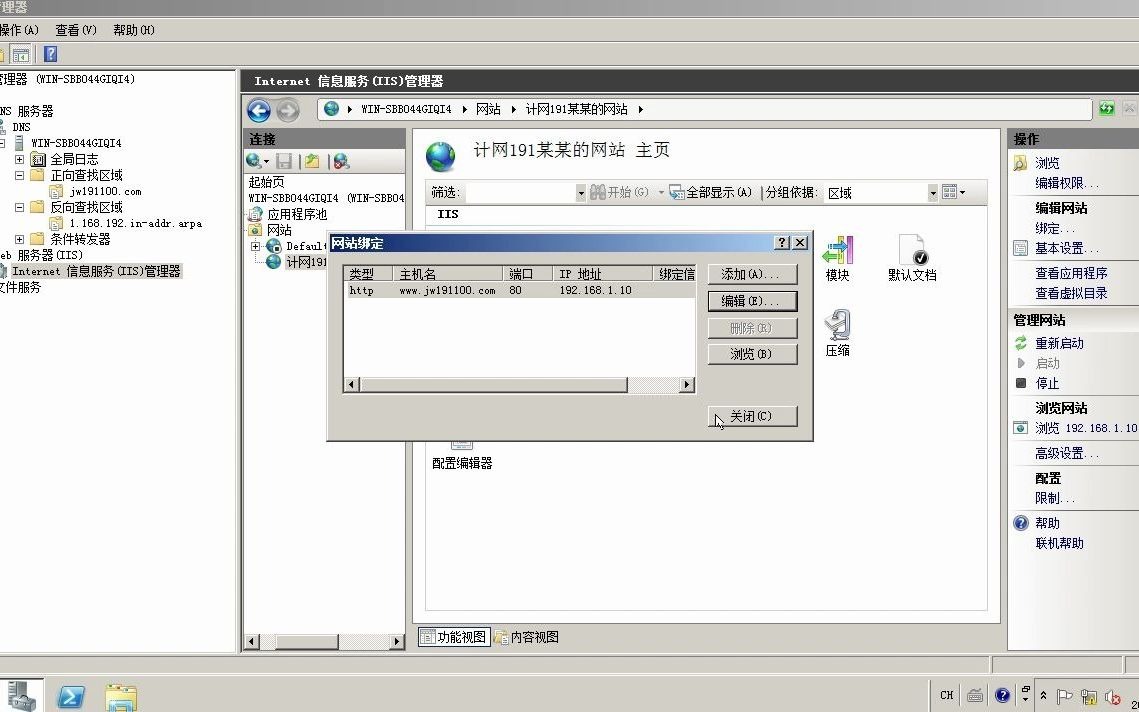1139x712 pixels.
Task: Select Internet 信息服务(IIS)管理器 in the left tree
Action: 96,271
